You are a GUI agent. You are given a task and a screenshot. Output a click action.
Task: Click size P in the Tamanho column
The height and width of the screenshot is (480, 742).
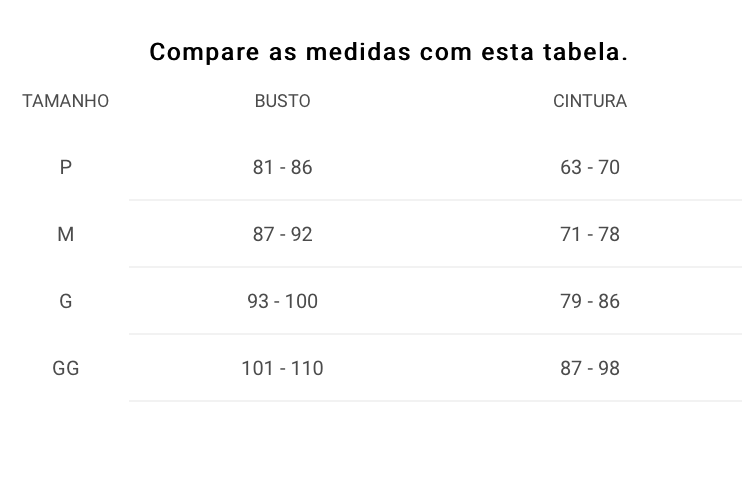coord(66,167)
